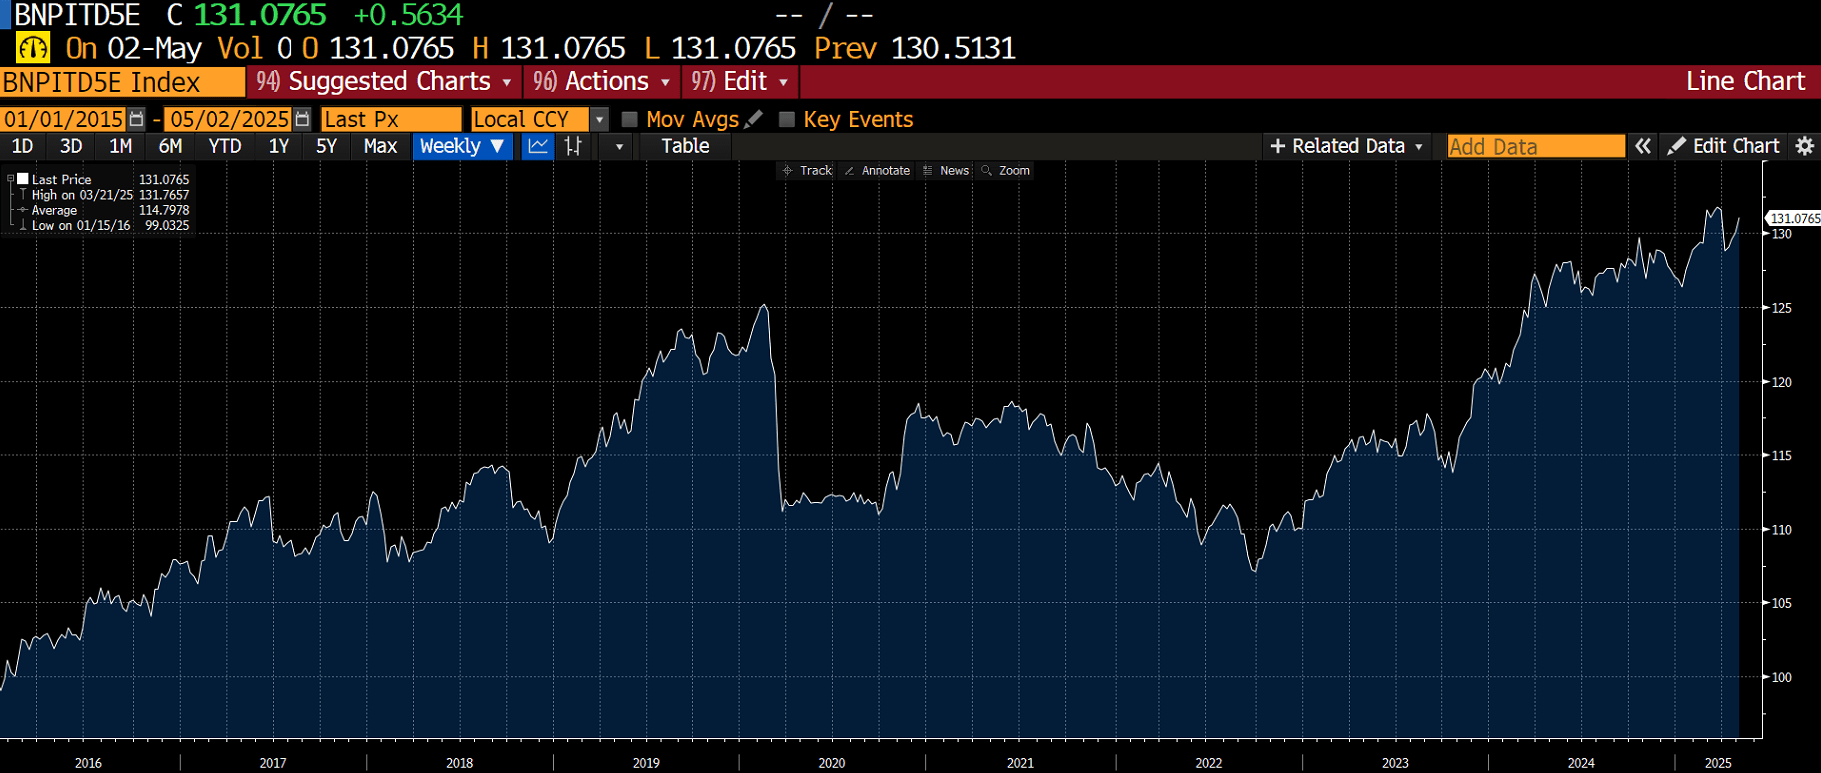
Task: Click the Edit Chart button
Action: click(x=1724, y=146)
